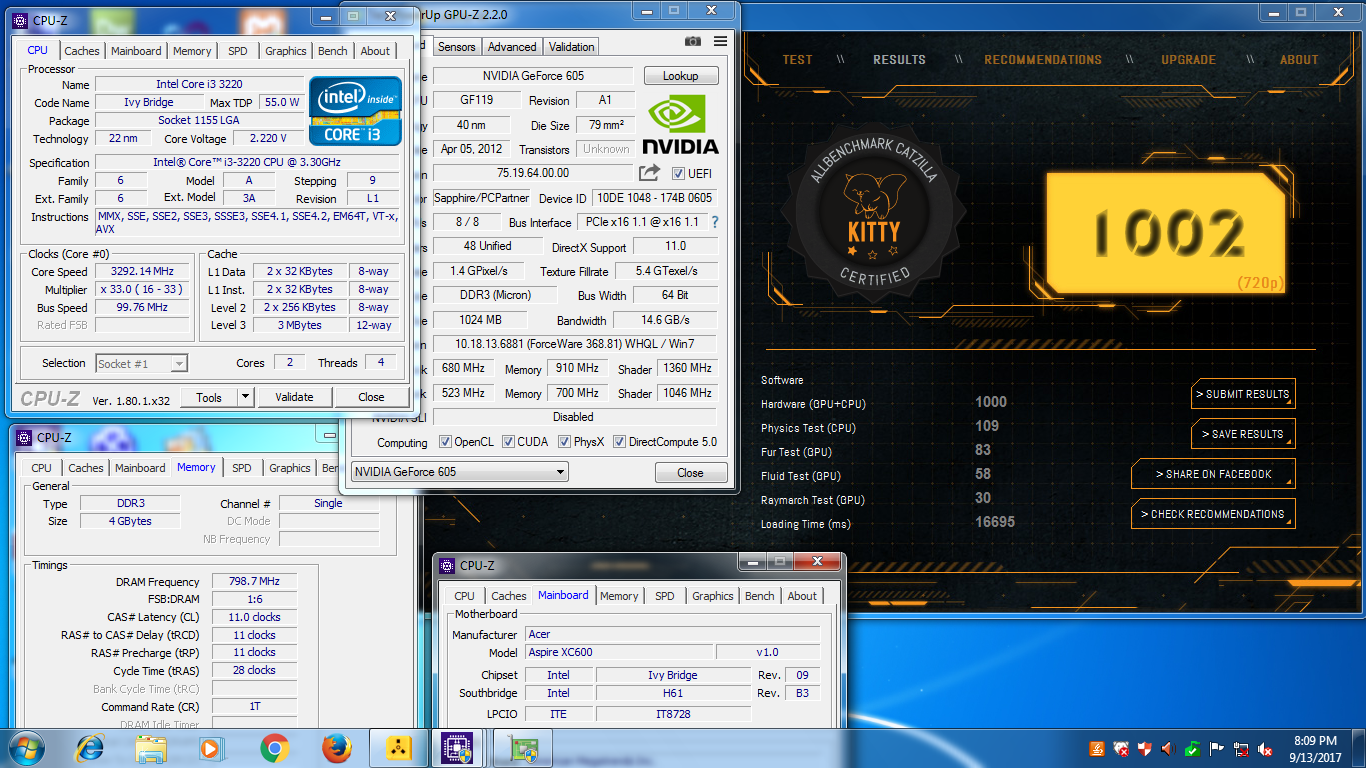This screenshot has height=768, width=1366.
Task: Launch Firefox from the taskbar
Action: (x=337, y=748)
